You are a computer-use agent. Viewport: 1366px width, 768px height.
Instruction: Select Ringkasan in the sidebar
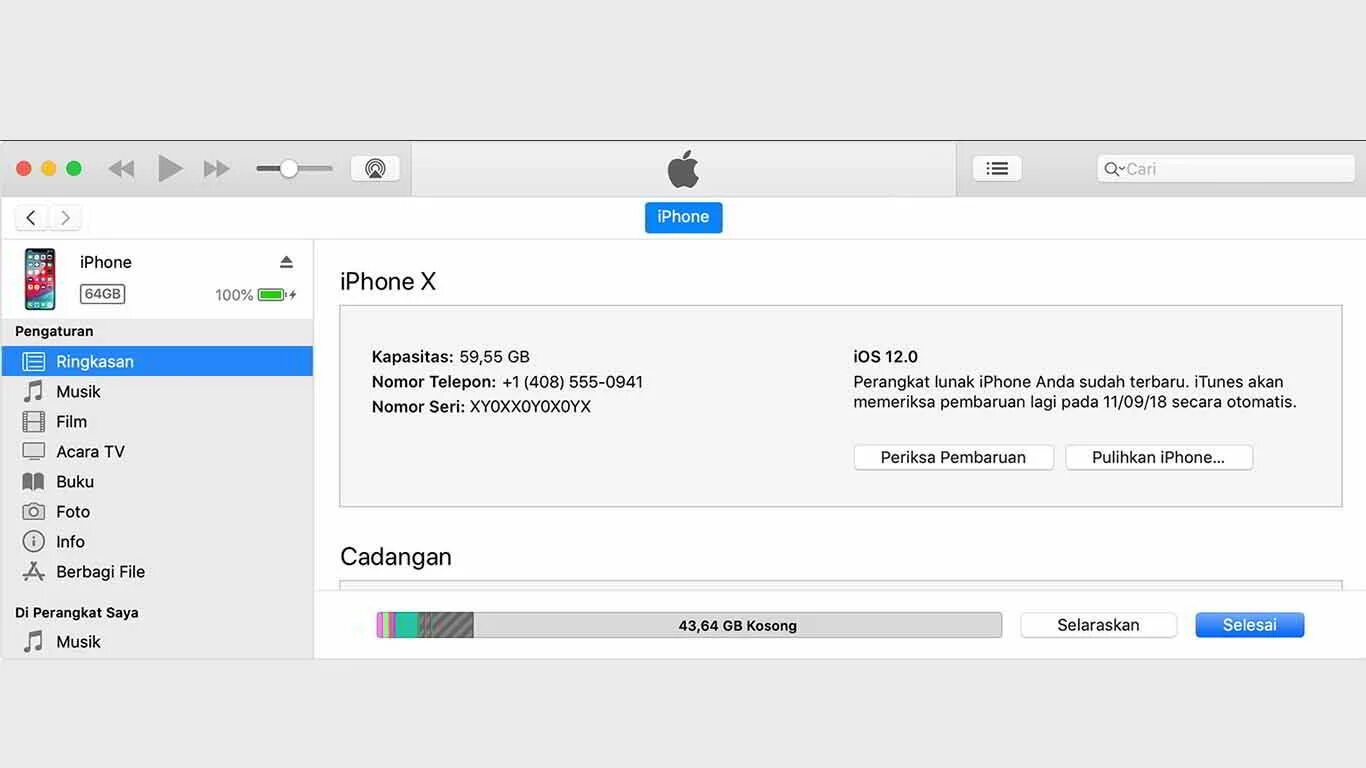click(x=157, y=361)
